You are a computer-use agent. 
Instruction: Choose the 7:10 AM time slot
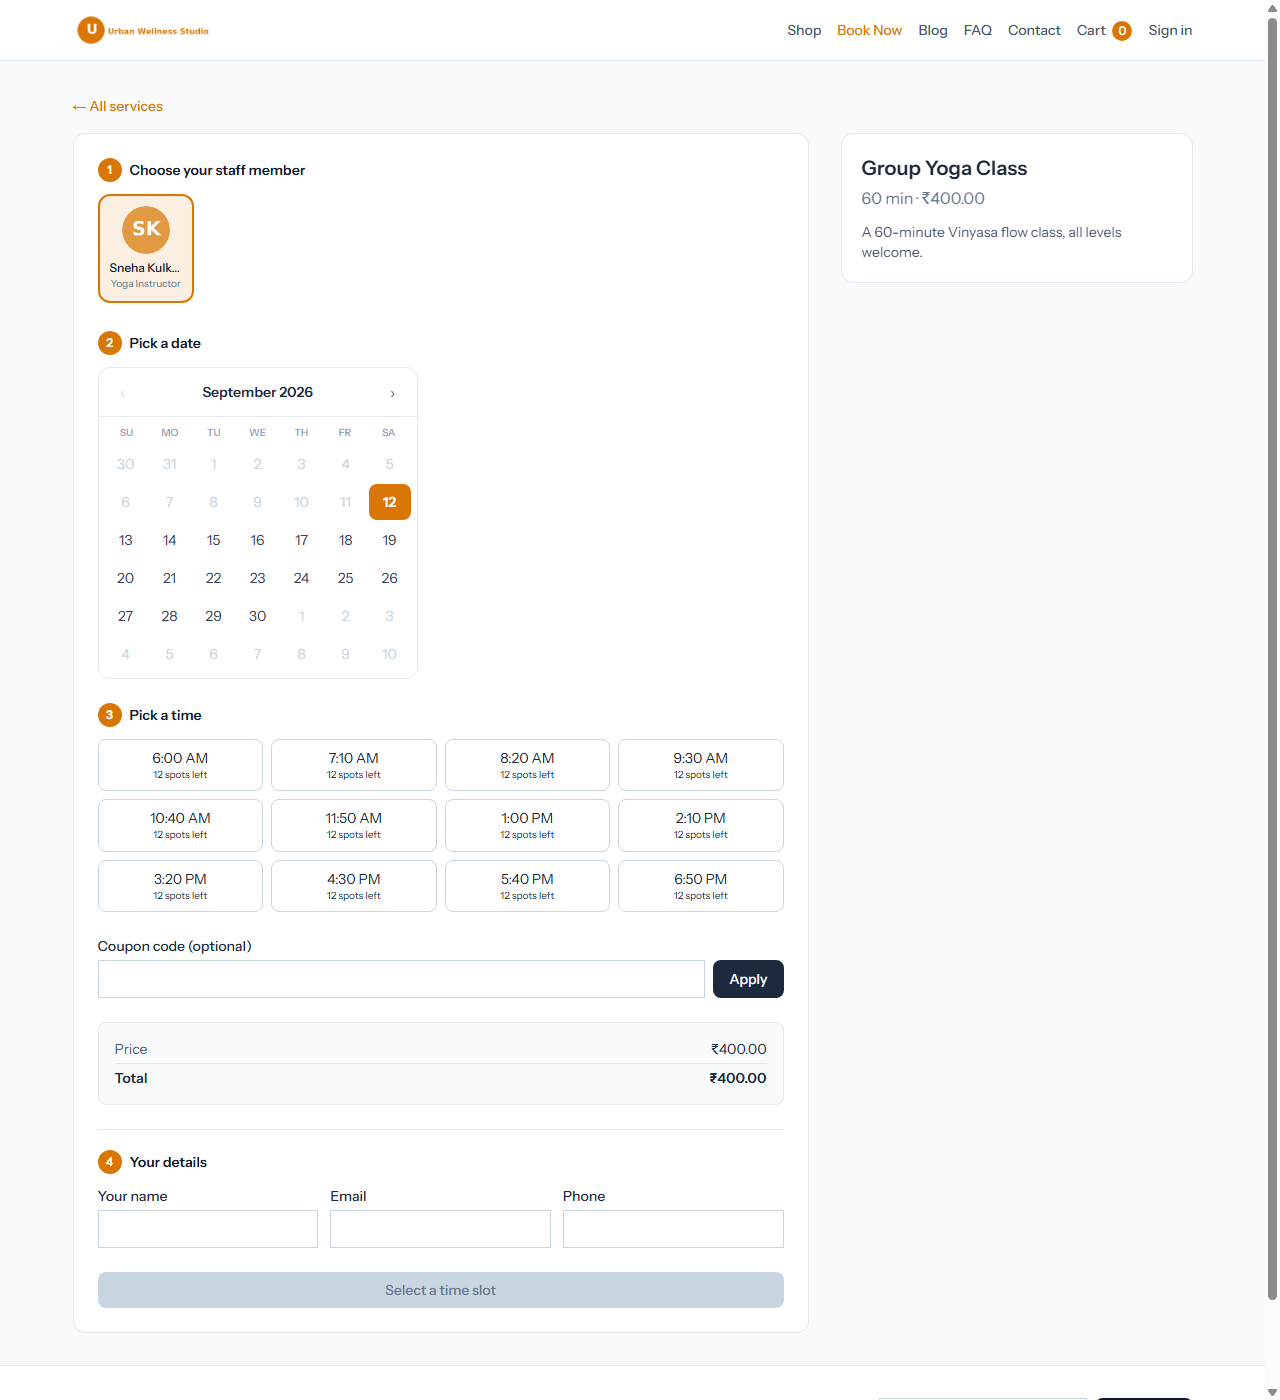[354, 765]
